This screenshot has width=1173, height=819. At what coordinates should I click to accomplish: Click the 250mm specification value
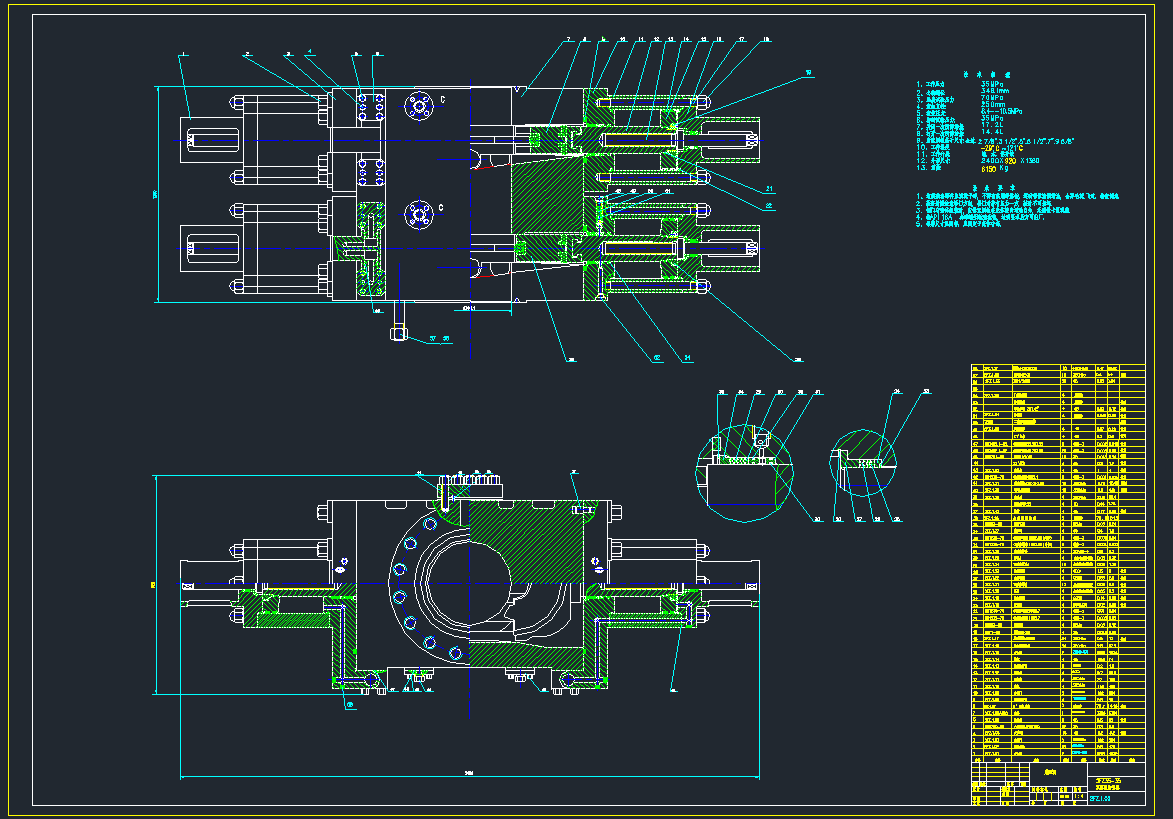pos(993,105)
